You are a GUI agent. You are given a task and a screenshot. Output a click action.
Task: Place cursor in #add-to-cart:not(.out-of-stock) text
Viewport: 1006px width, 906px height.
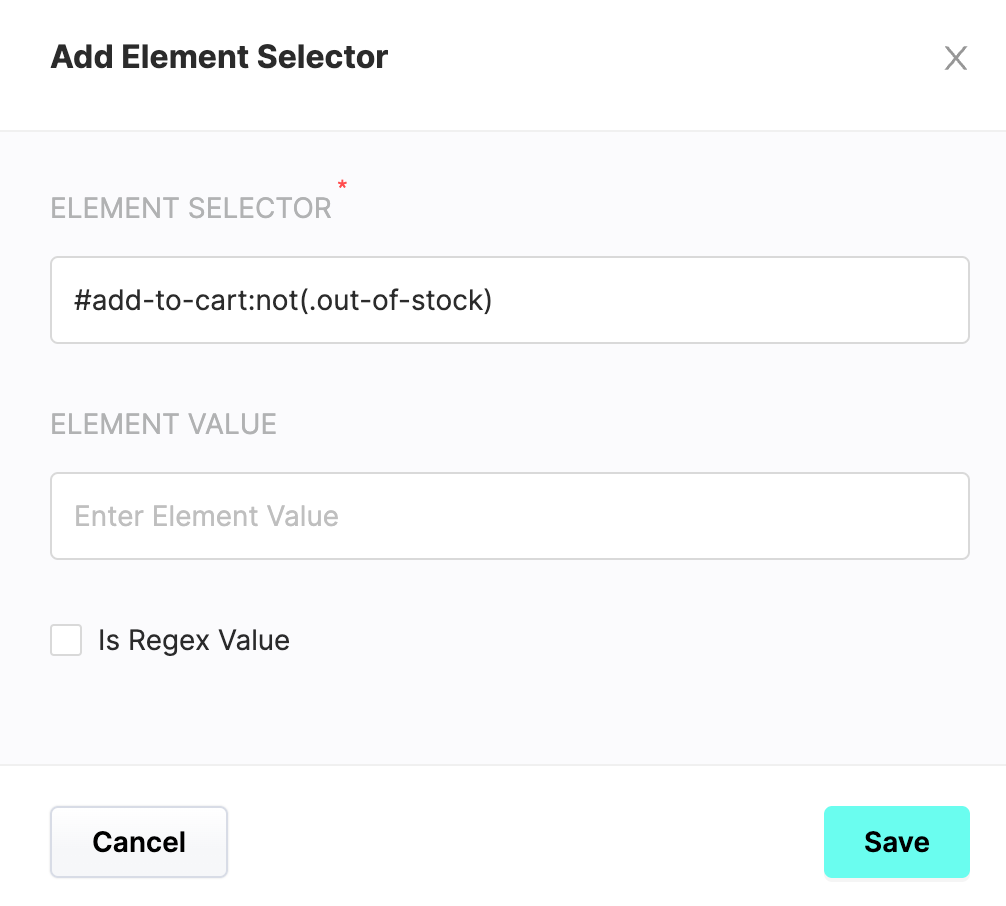coord(283,300)
